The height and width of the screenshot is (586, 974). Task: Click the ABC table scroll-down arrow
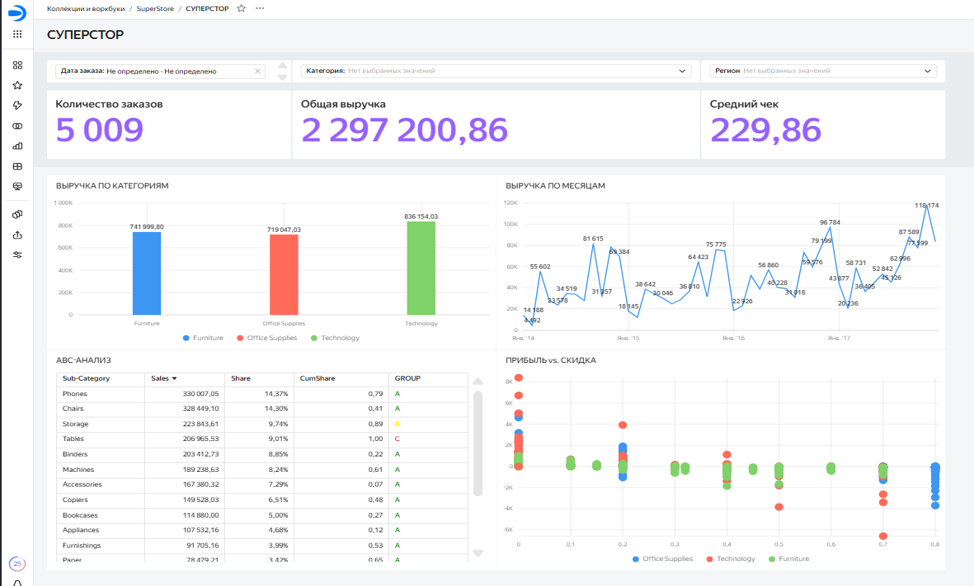(x=478, y=552)
